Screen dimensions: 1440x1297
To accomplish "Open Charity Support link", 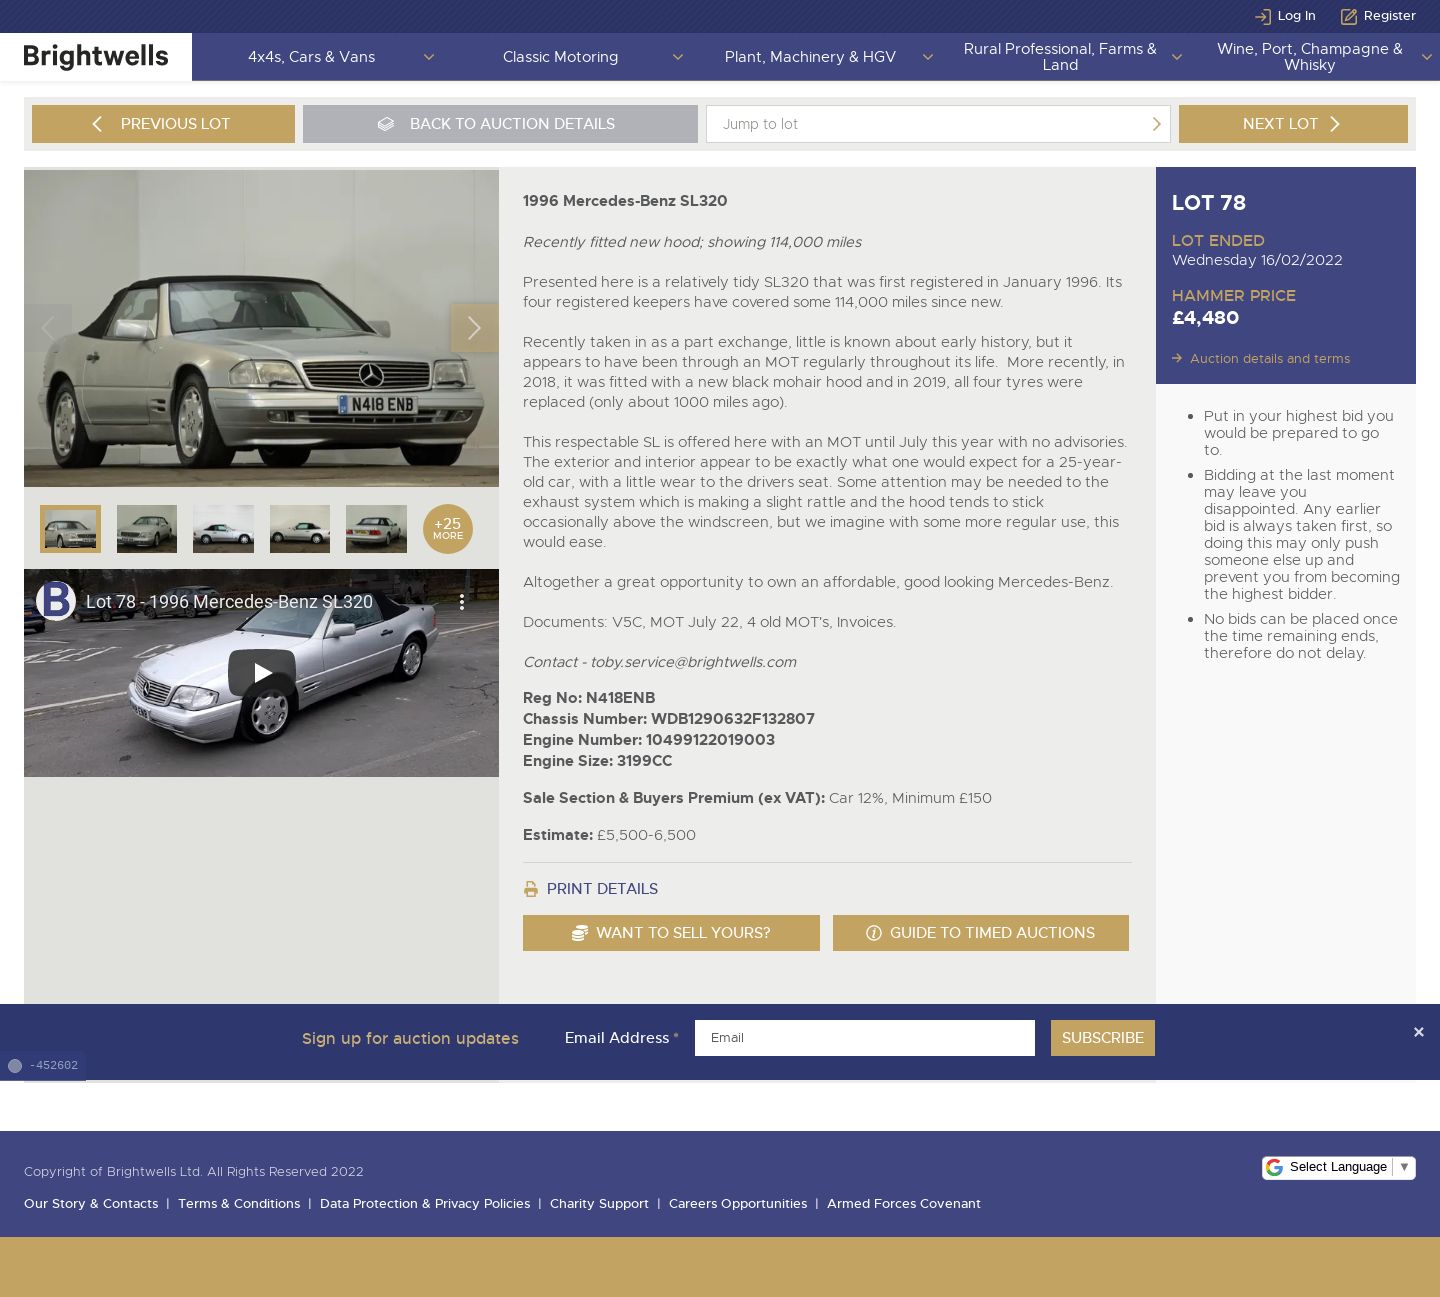I will pyautogui.click(x=599, y=1204).
